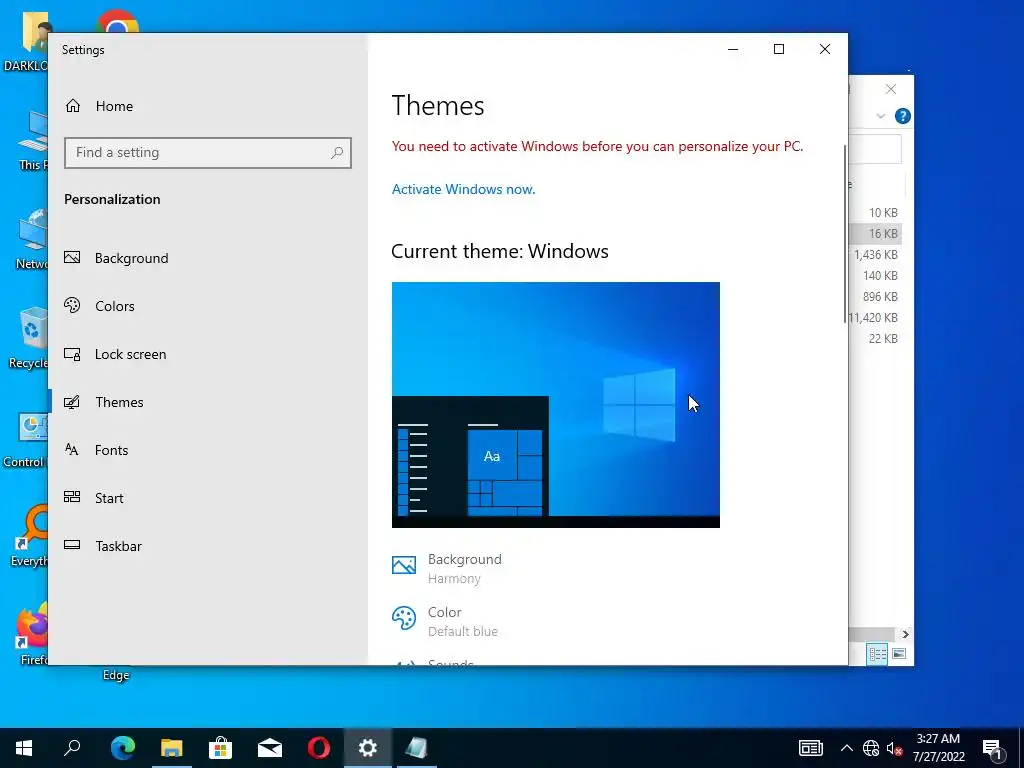This screenshot has height=768, width=1024.
Task: Select the Control Panel desktop icon
Action: [x=26, y=441]
